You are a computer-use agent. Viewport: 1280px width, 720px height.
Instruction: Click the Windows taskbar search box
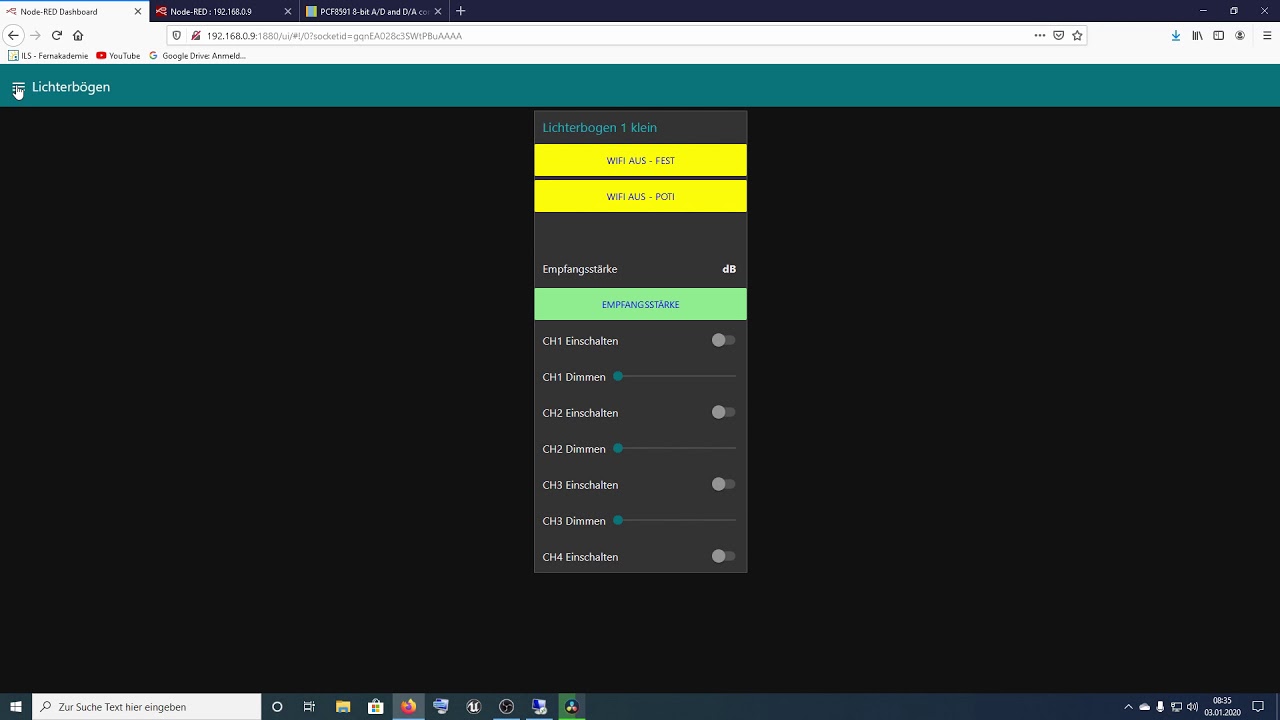click(147, 707)
